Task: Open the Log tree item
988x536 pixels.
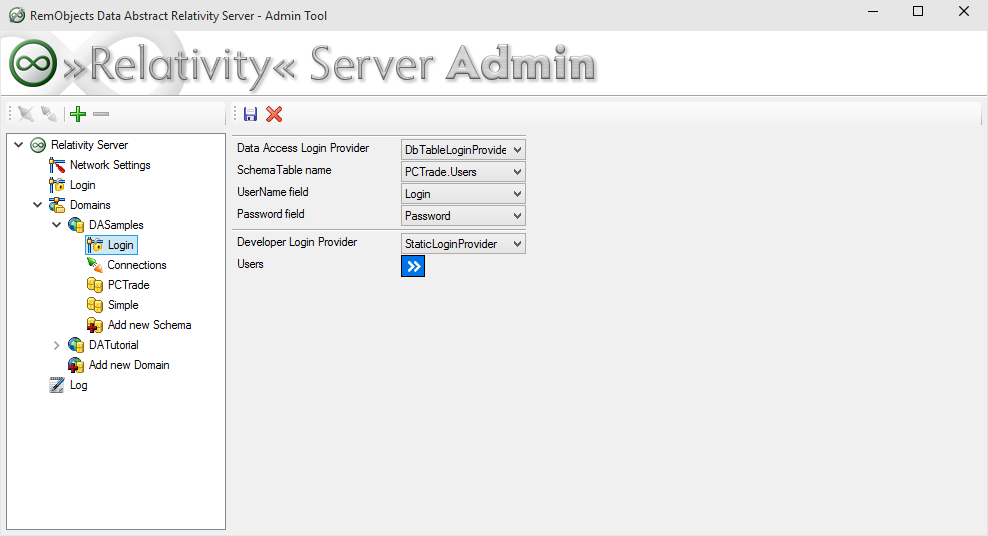Action: pyautogui.click(x=79, y=385)
